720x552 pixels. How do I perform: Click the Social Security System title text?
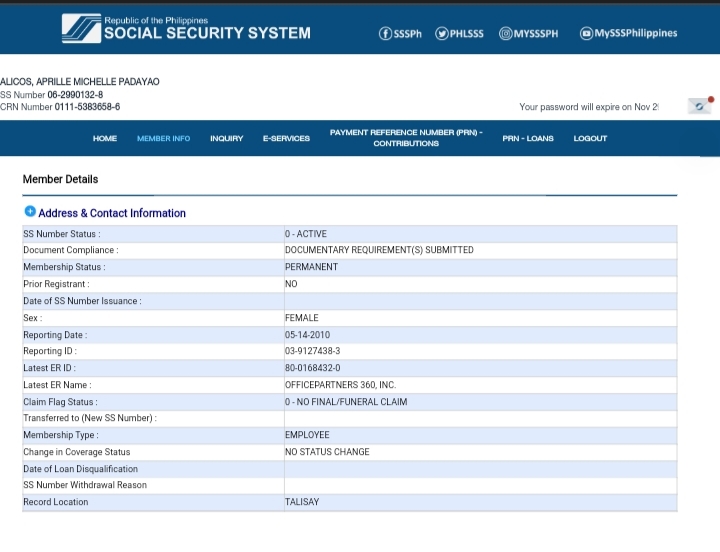click(x=207, y=33)
